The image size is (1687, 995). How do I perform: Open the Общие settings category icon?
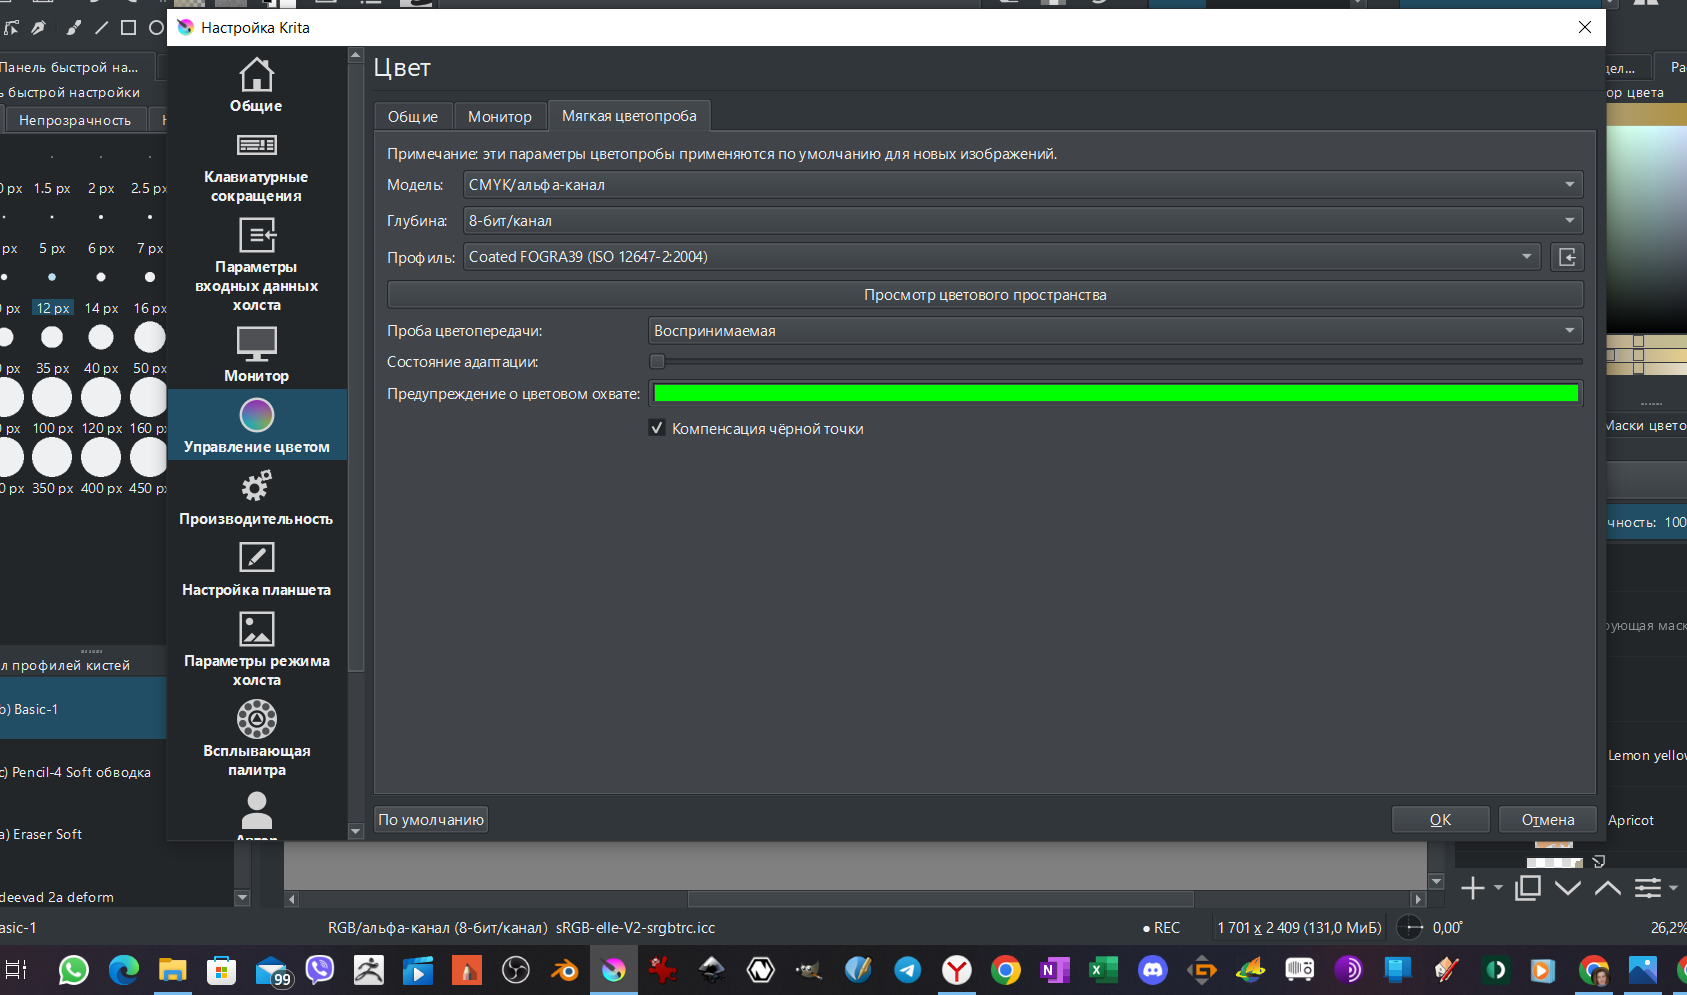(x=256, y=85)
